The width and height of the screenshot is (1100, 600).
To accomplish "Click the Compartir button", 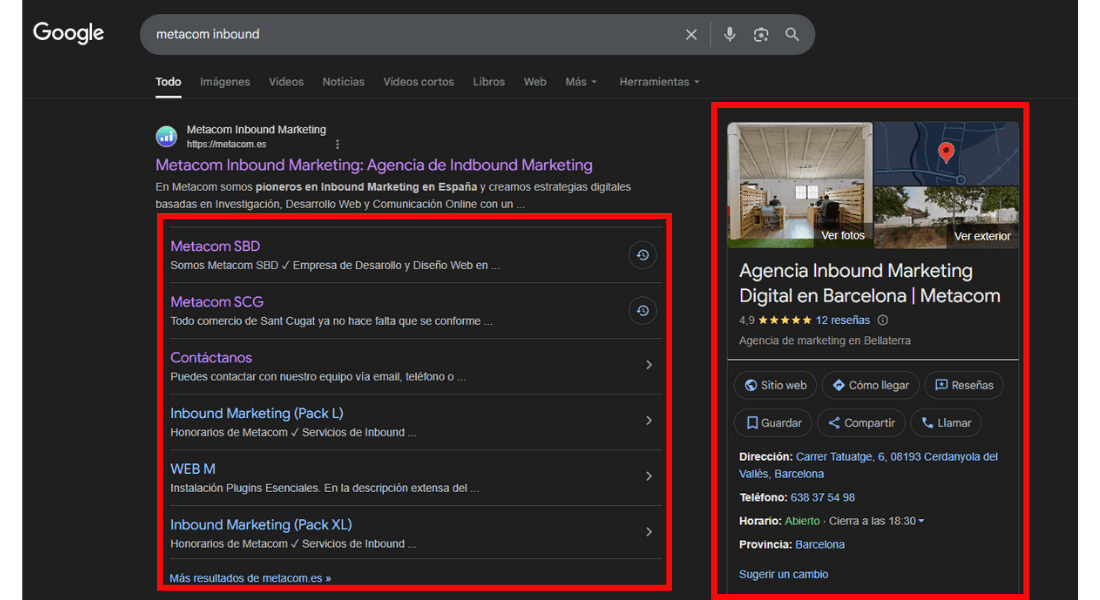I will pyautogui.click(x=861, y=423).
